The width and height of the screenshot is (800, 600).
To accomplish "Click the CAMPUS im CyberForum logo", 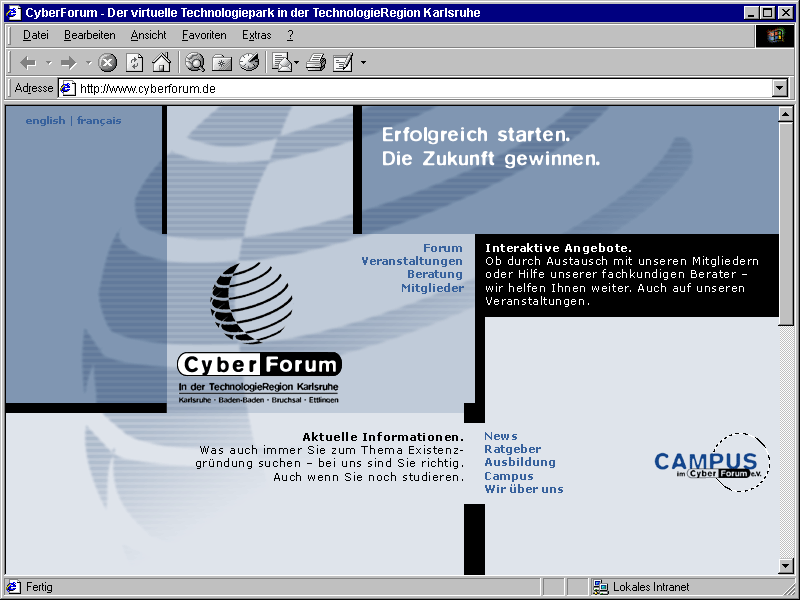I will click(x=712, y=462).
